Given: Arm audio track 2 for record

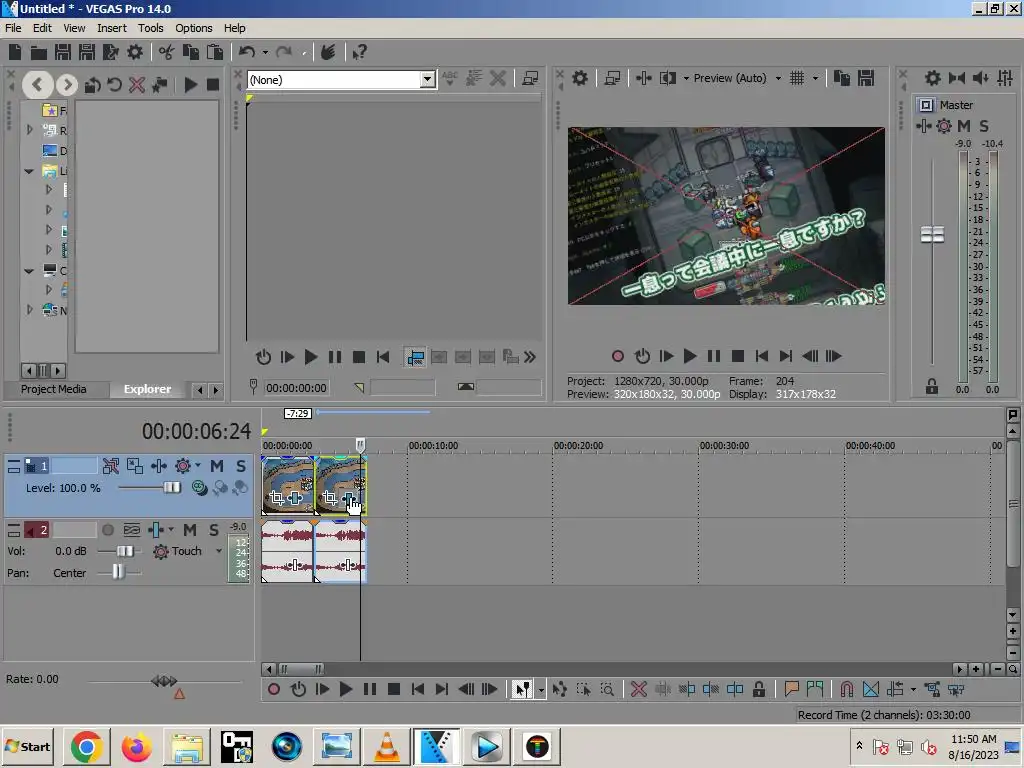Looking at the screenshot, I should (108, 530).
